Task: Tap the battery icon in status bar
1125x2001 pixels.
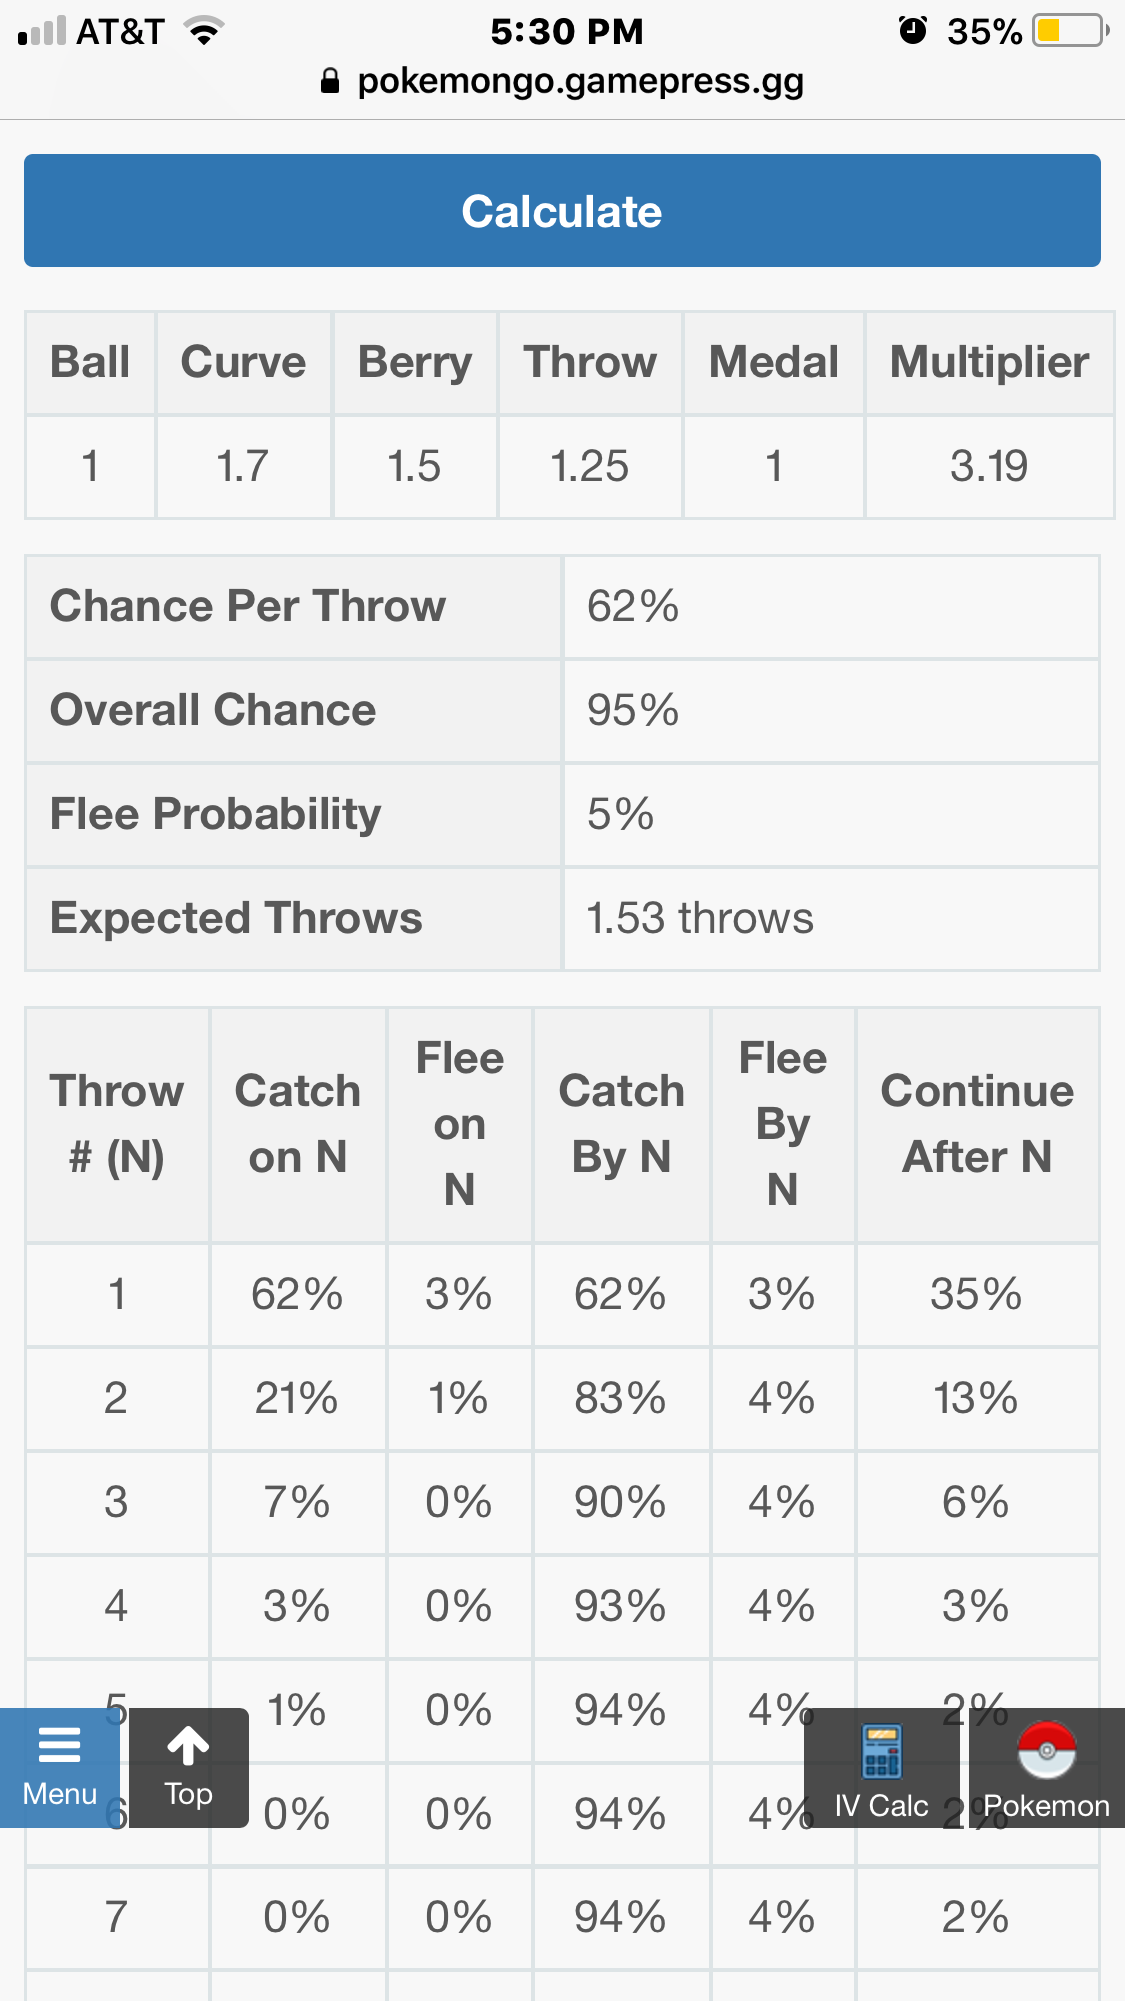Action: tap(1070, 31)
